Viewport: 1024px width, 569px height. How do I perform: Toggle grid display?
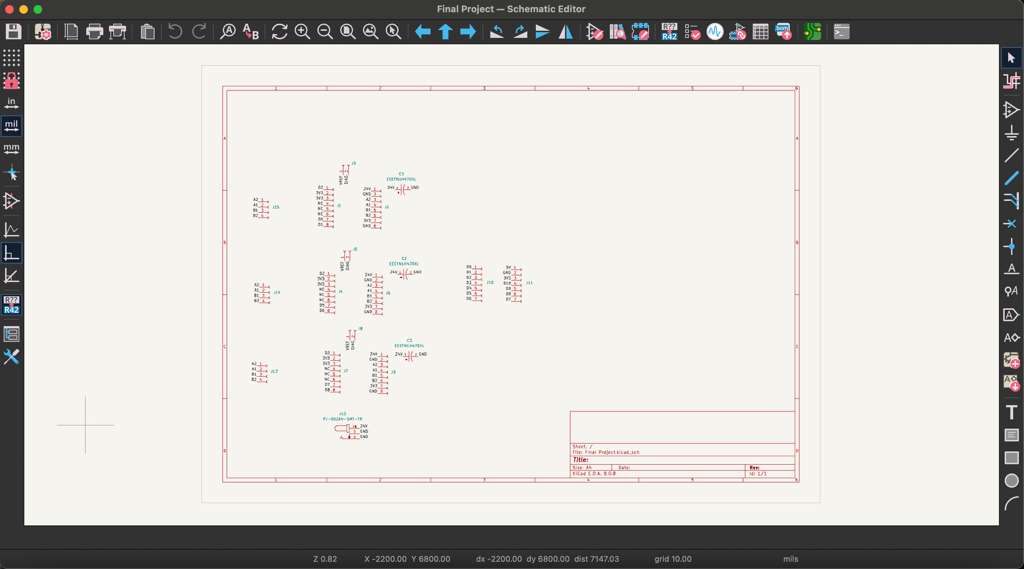[11, 57]
